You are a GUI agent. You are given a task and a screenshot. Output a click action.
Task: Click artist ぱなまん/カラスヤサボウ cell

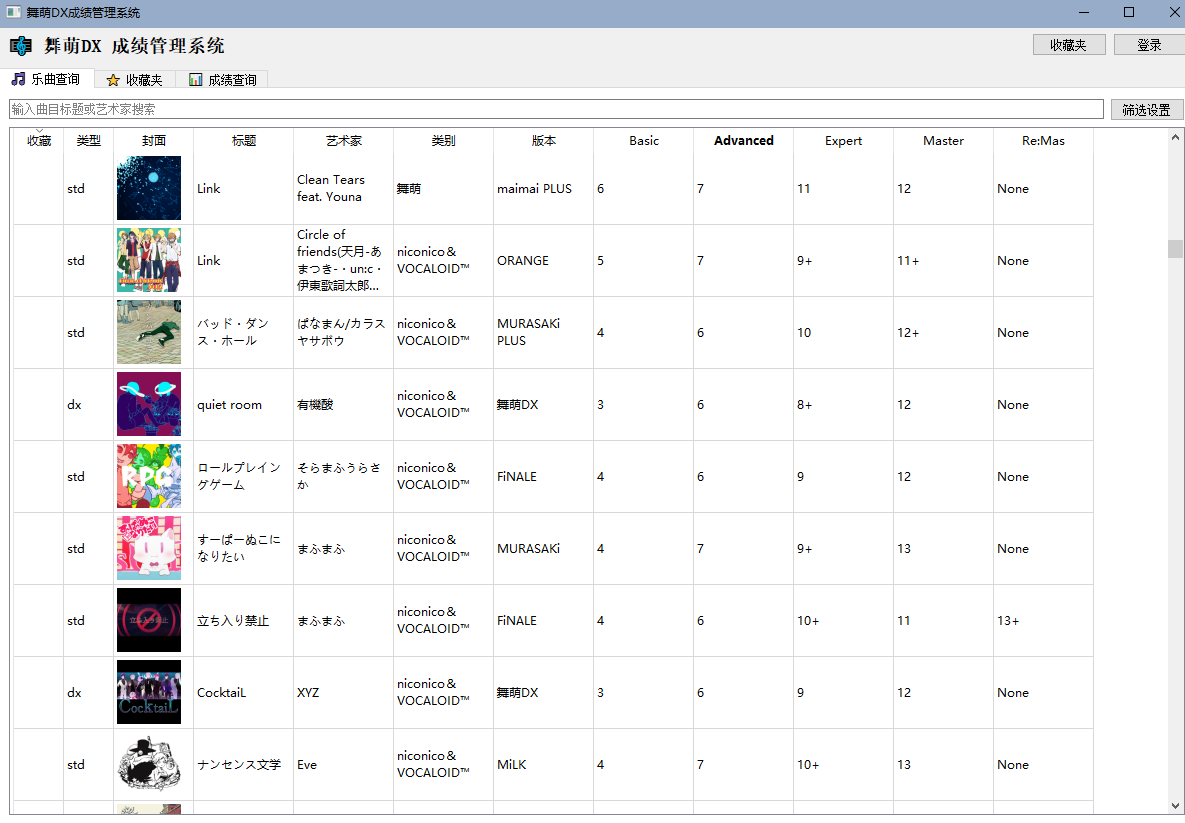(343, 332)
